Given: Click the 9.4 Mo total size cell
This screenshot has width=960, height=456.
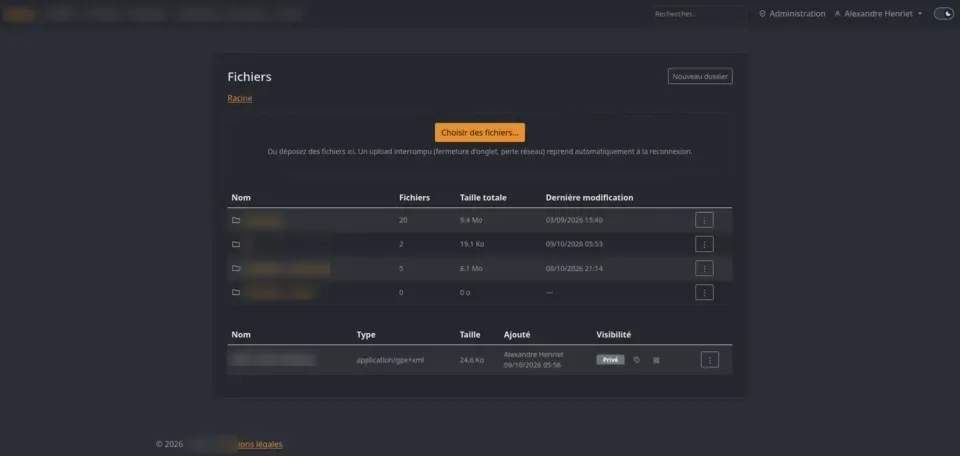Looking at the screenshot, I should point(471,220).
